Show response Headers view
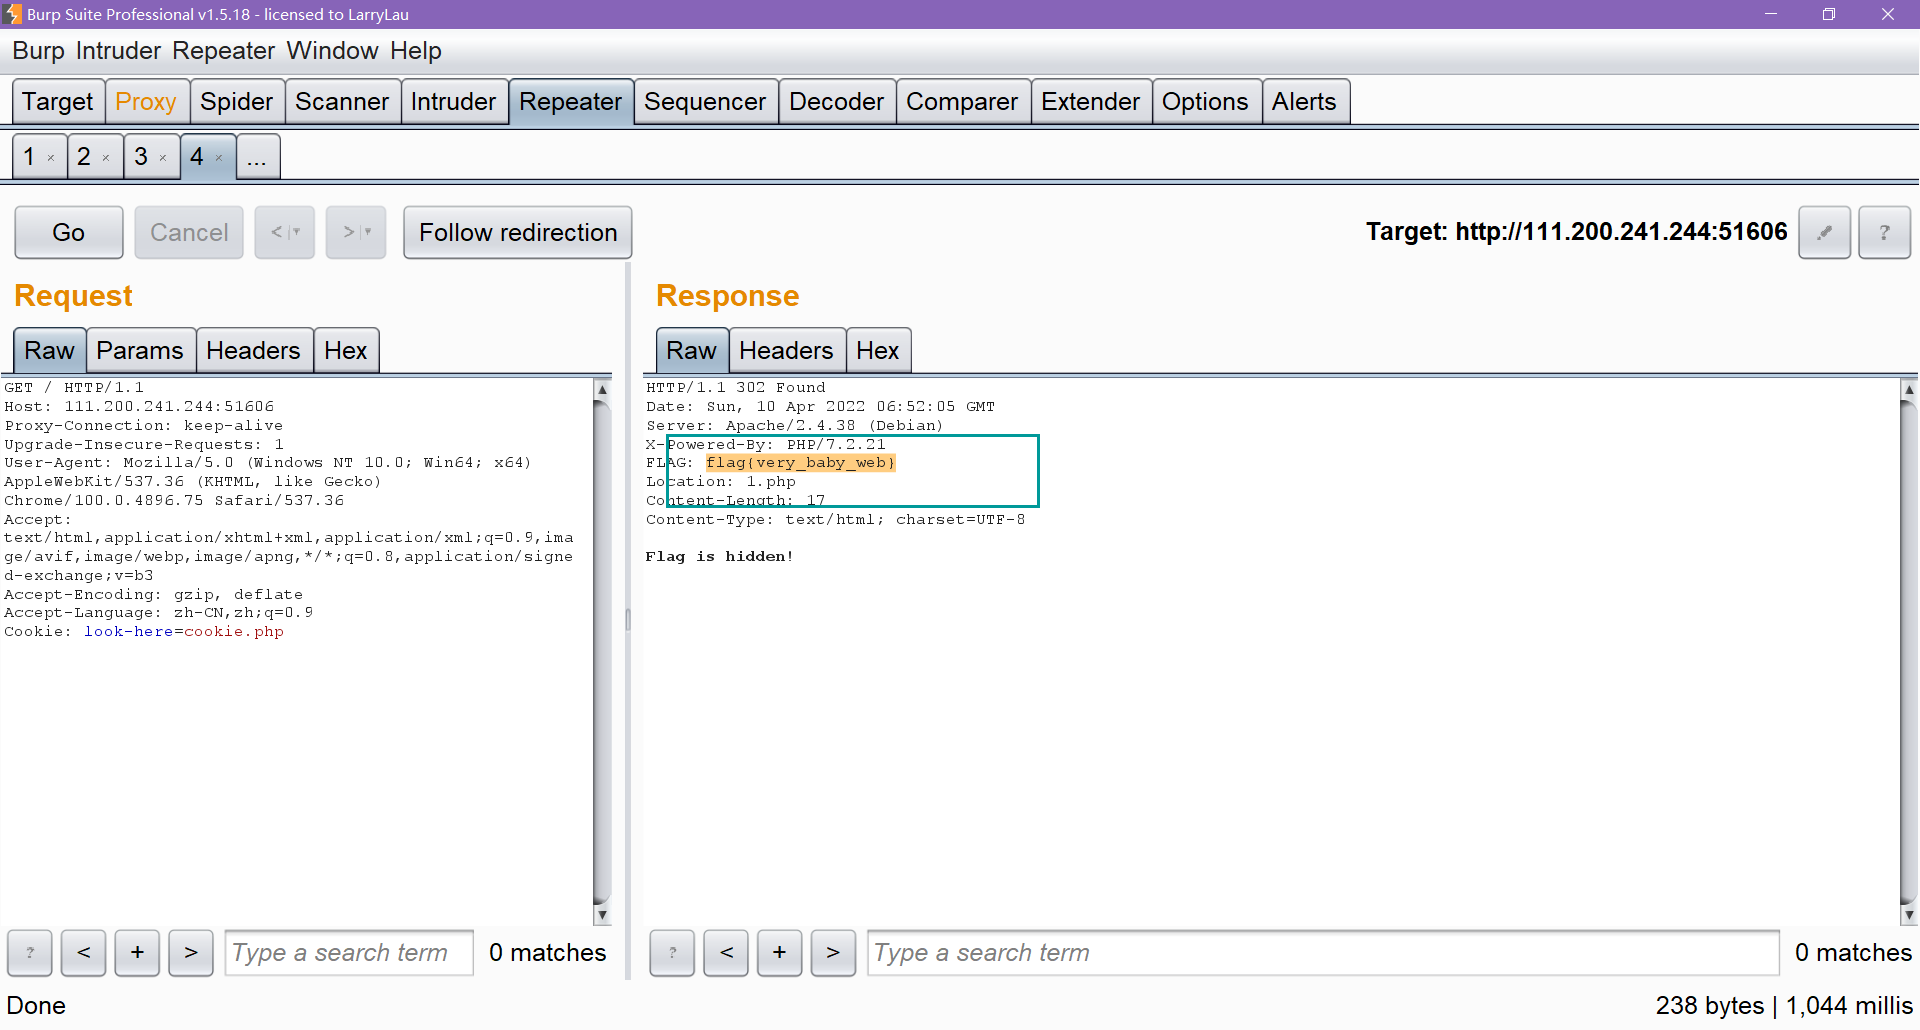The image size is (1920, 1030). pyautogui.click(x=786, y=351)
